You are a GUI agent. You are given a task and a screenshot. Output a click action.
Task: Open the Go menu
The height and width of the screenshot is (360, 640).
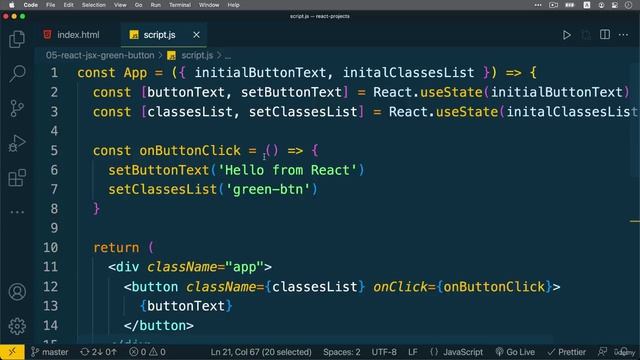pyautogui.click(x=138, y=5)
